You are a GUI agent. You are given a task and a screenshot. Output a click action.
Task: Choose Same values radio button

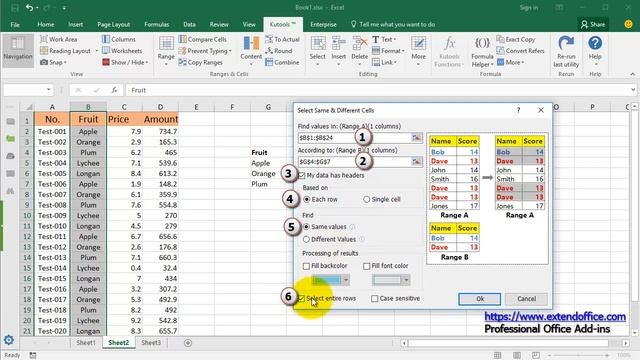[x=306, y=227]
